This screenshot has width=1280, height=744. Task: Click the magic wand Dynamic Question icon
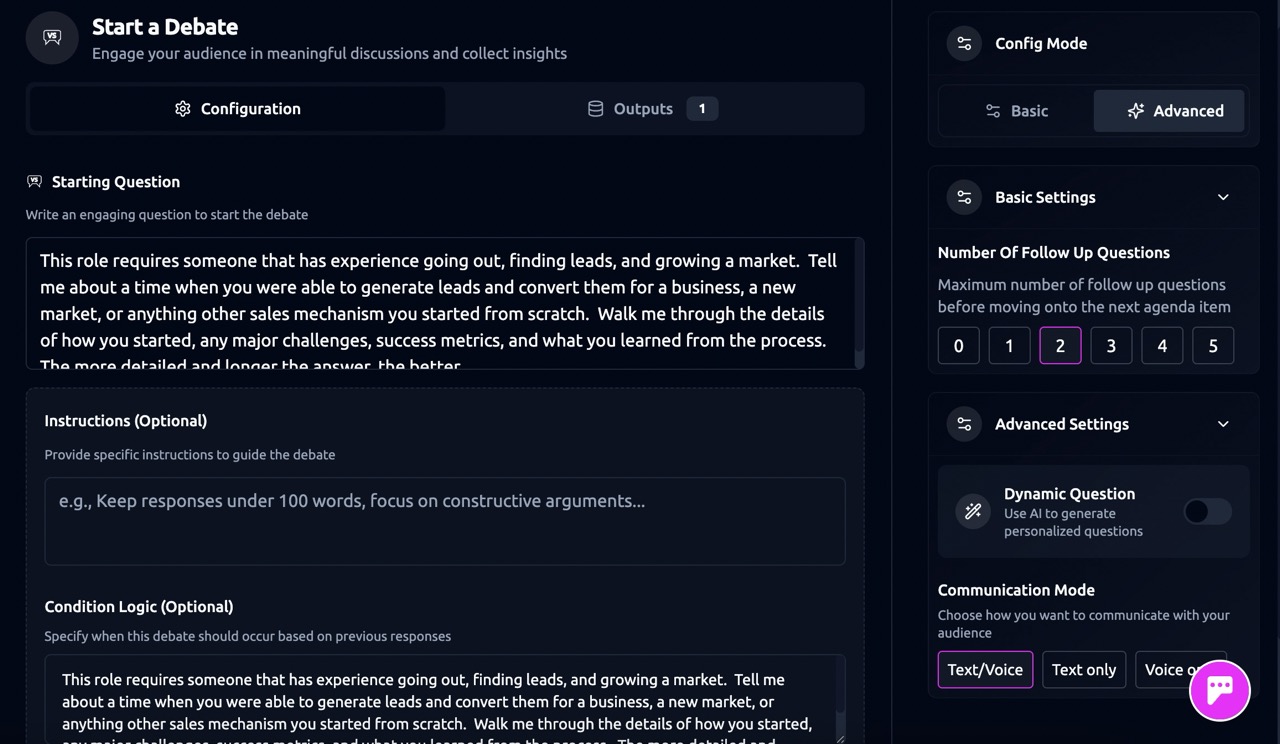pyautogui.click(x=972, y=511)
